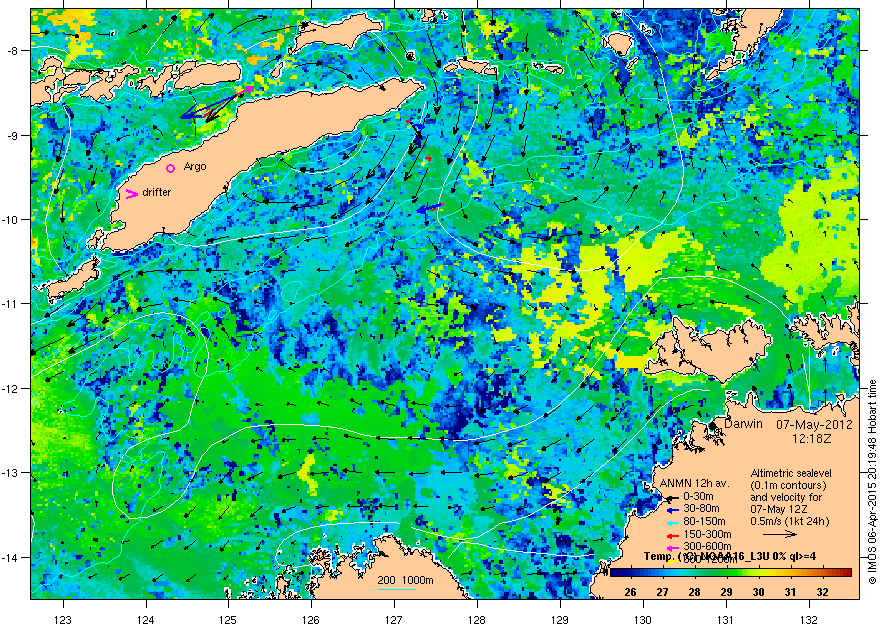
Task: Click the '200 1000m' depth contour label
Action: (405, 581)
